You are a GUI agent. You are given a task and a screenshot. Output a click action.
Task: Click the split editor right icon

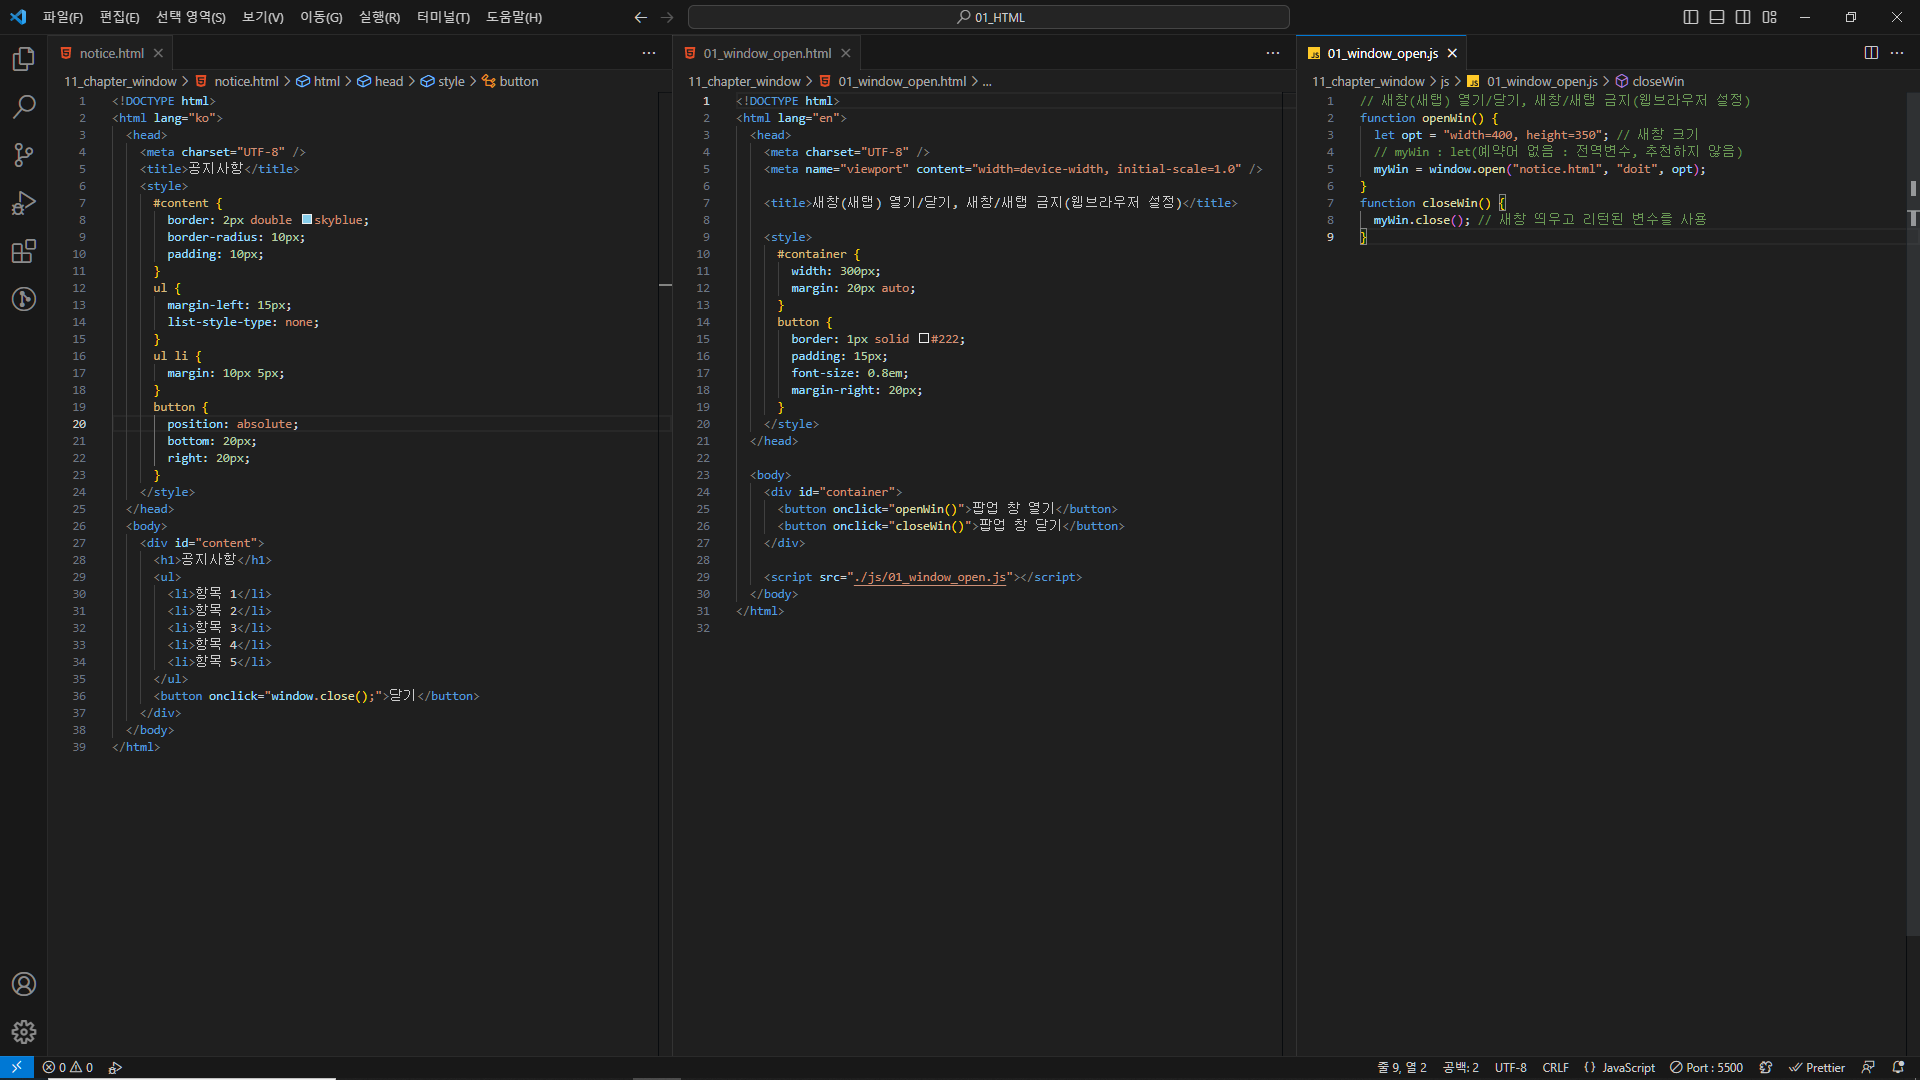pyautogui.click(x=1871, y=53)
